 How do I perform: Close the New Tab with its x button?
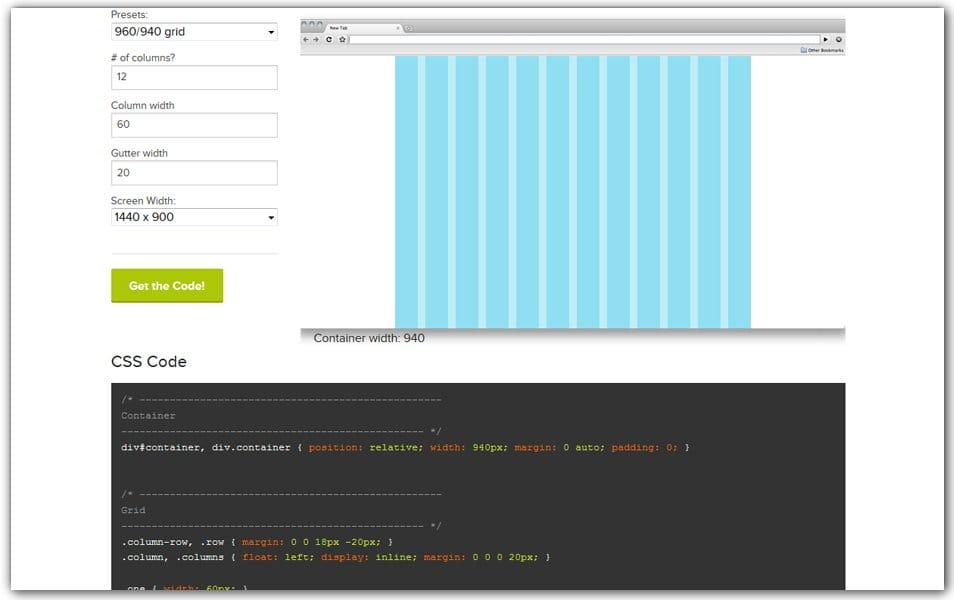[397, 26]
